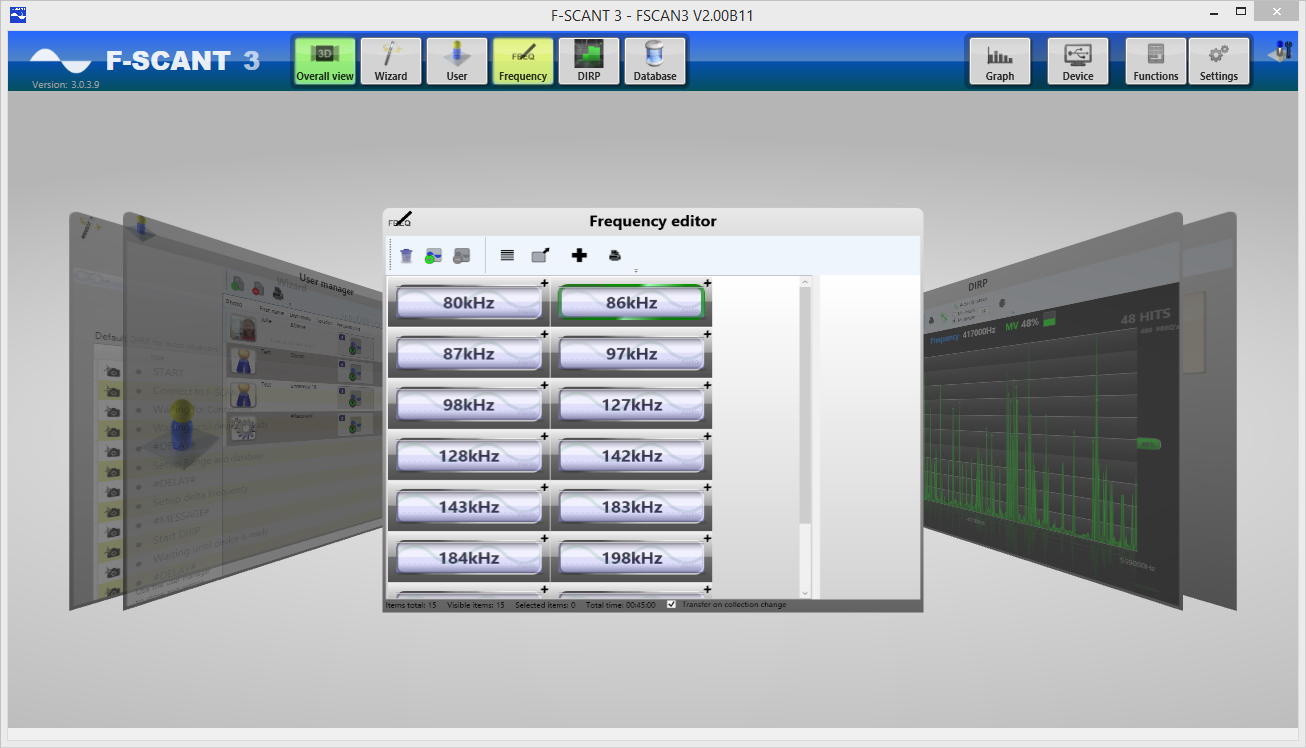Expand the plus on the 127kHz item
Screen dimensions: 1306x748
click(x=707, y=385)
